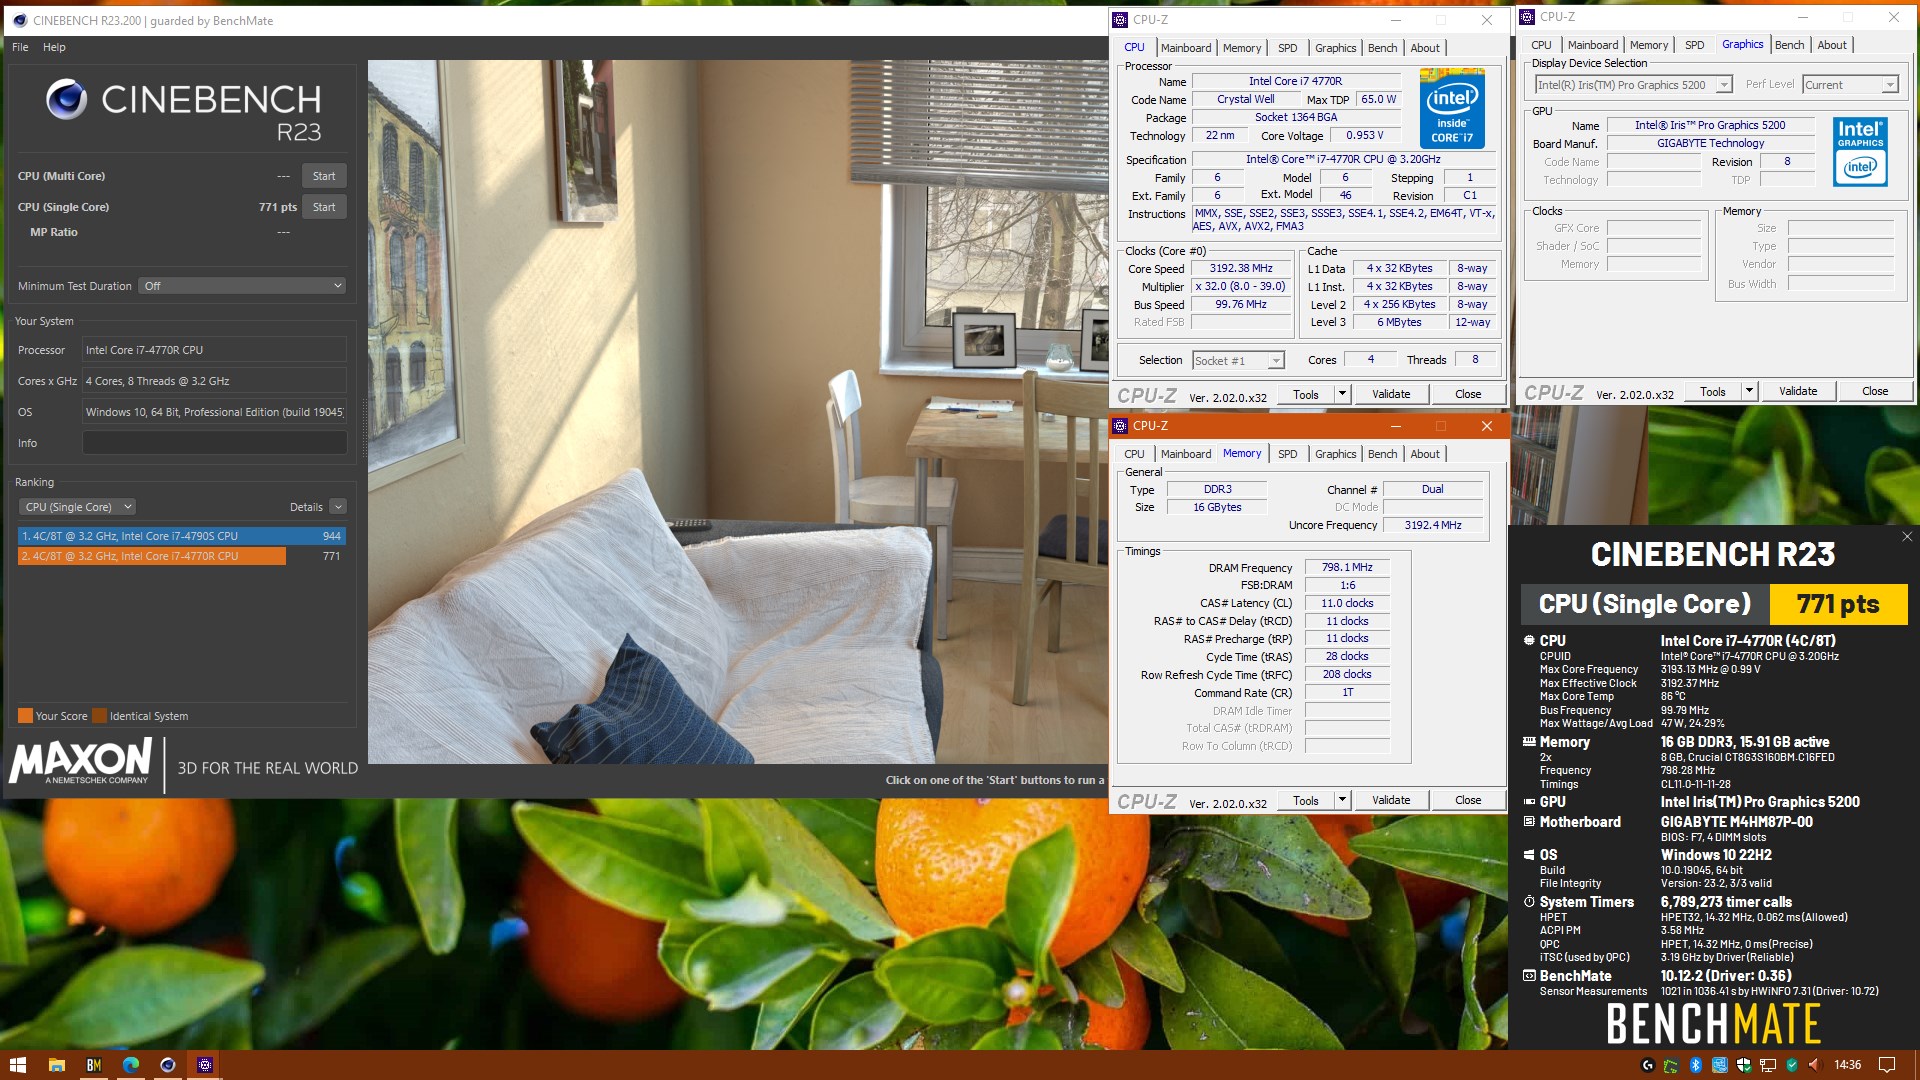The height and width of the screenshot is (1080, 1920).
Task: Click Tools button in Graphics CPU-Z window
Action: point(1713,391)
